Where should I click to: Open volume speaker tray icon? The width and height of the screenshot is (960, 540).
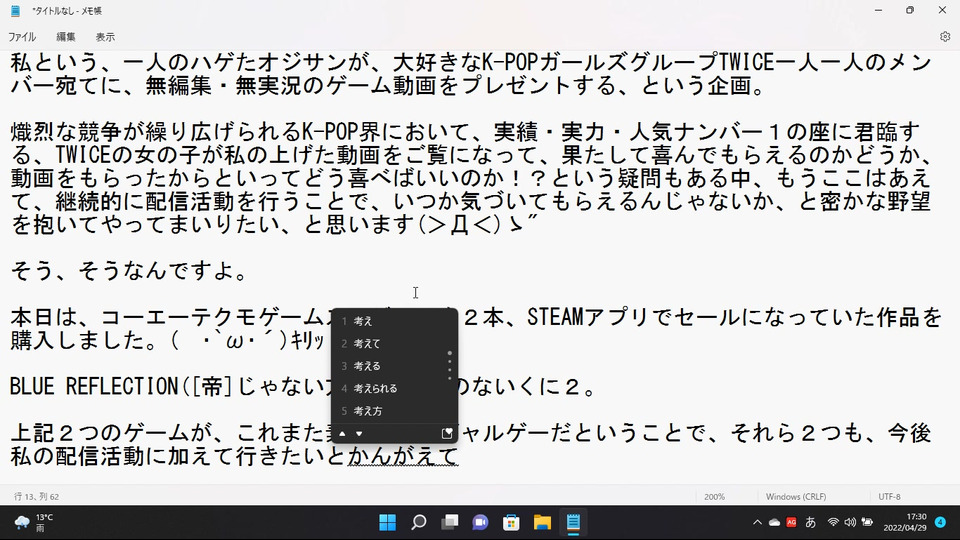point(850,522)
